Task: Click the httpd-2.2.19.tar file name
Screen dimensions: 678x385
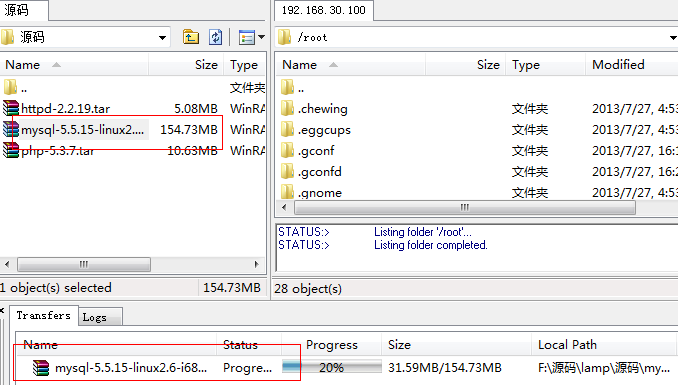Action: (x=65, y=109)
